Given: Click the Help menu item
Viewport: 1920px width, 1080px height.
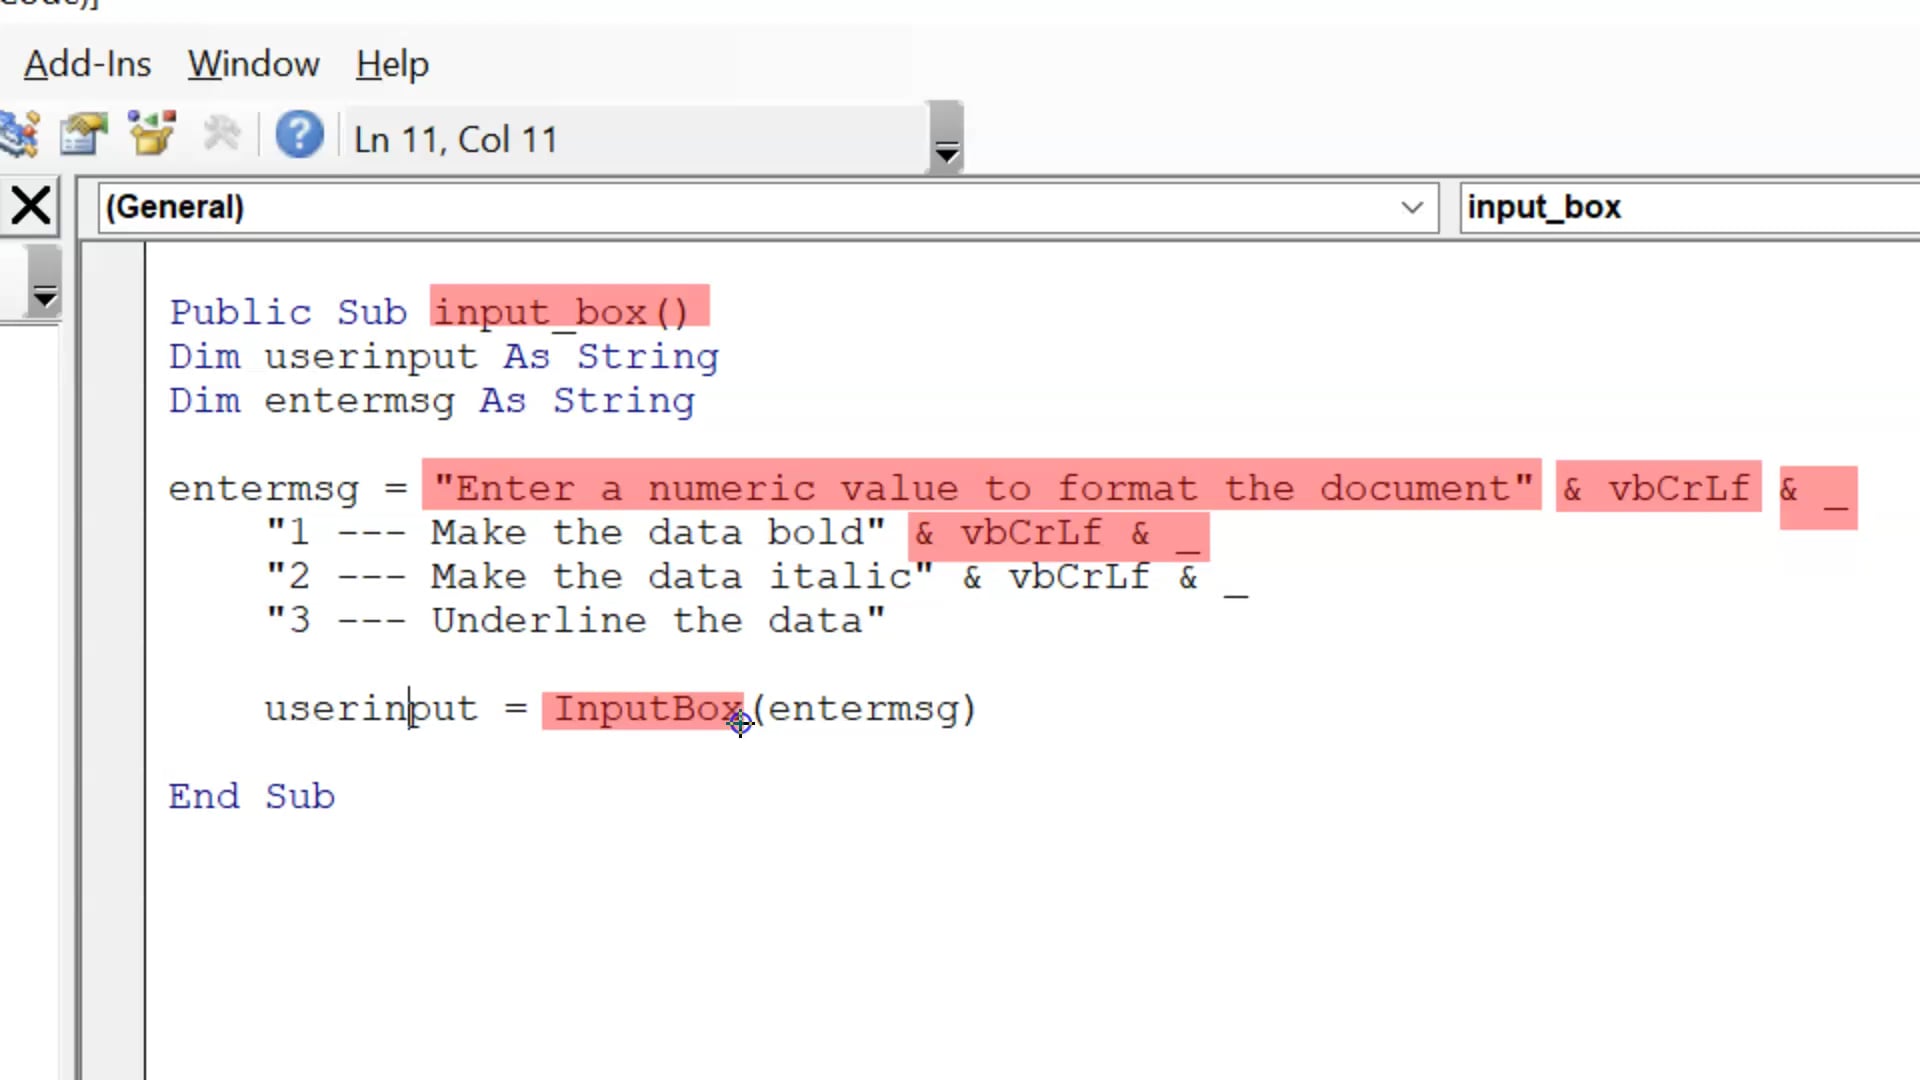Looking at the screenshot, I should tap(390, 62).
